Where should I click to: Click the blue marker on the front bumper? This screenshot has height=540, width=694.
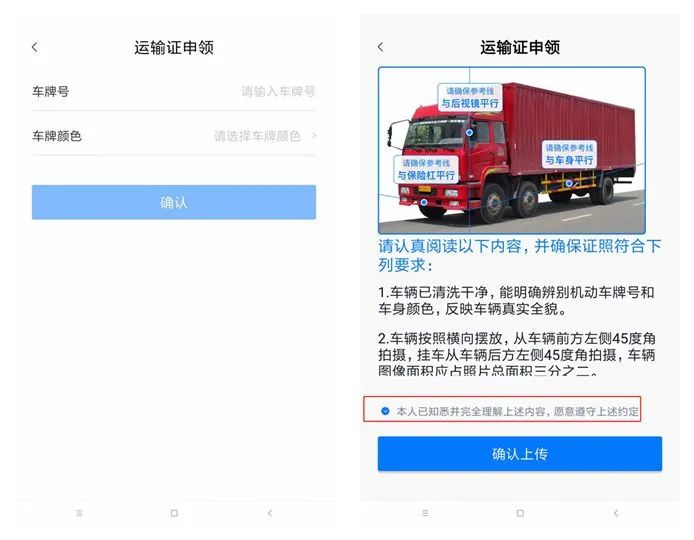424,202
